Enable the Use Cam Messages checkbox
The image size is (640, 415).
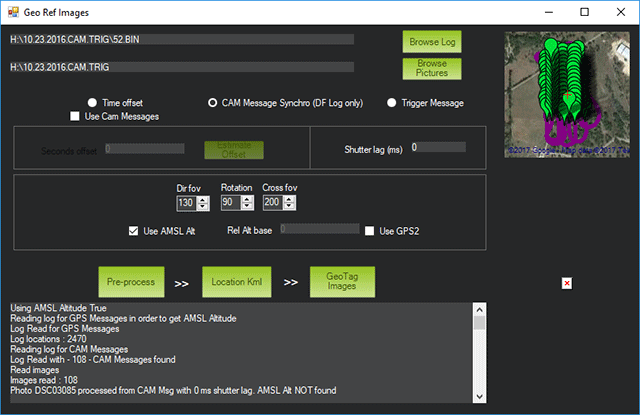point(76,117)
